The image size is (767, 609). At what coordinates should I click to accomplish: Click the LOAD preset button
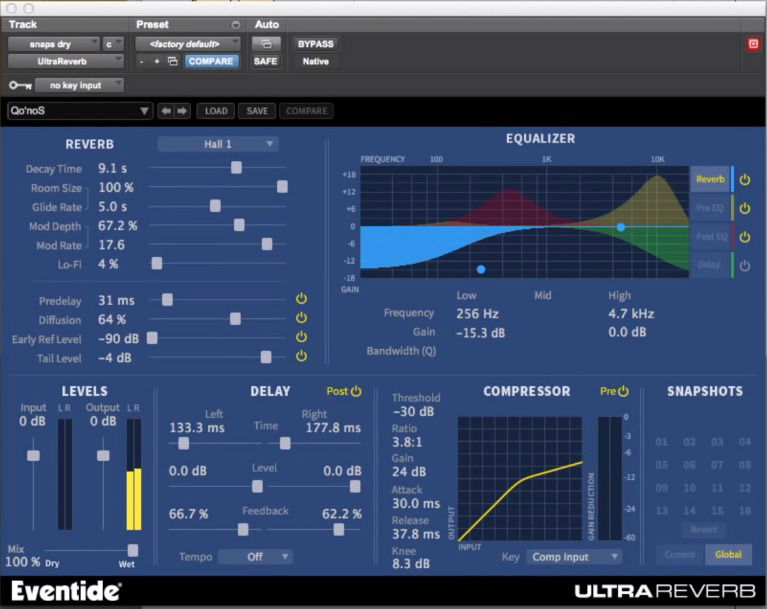[217, 111]
